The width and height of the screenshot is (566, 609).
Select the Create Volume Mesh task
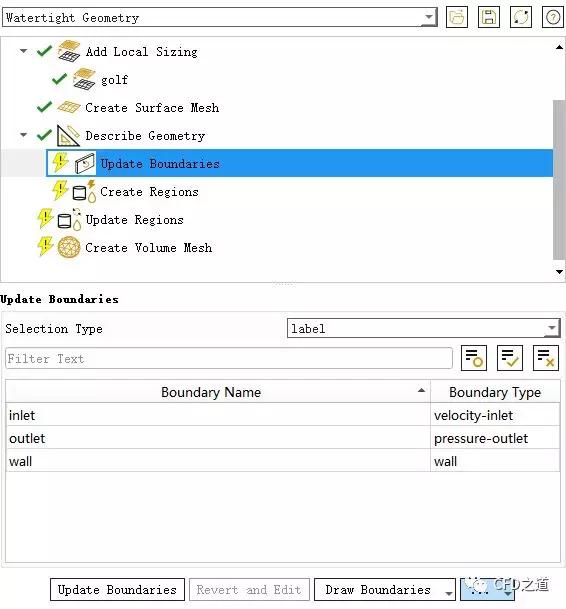click(x=148, y=248)
